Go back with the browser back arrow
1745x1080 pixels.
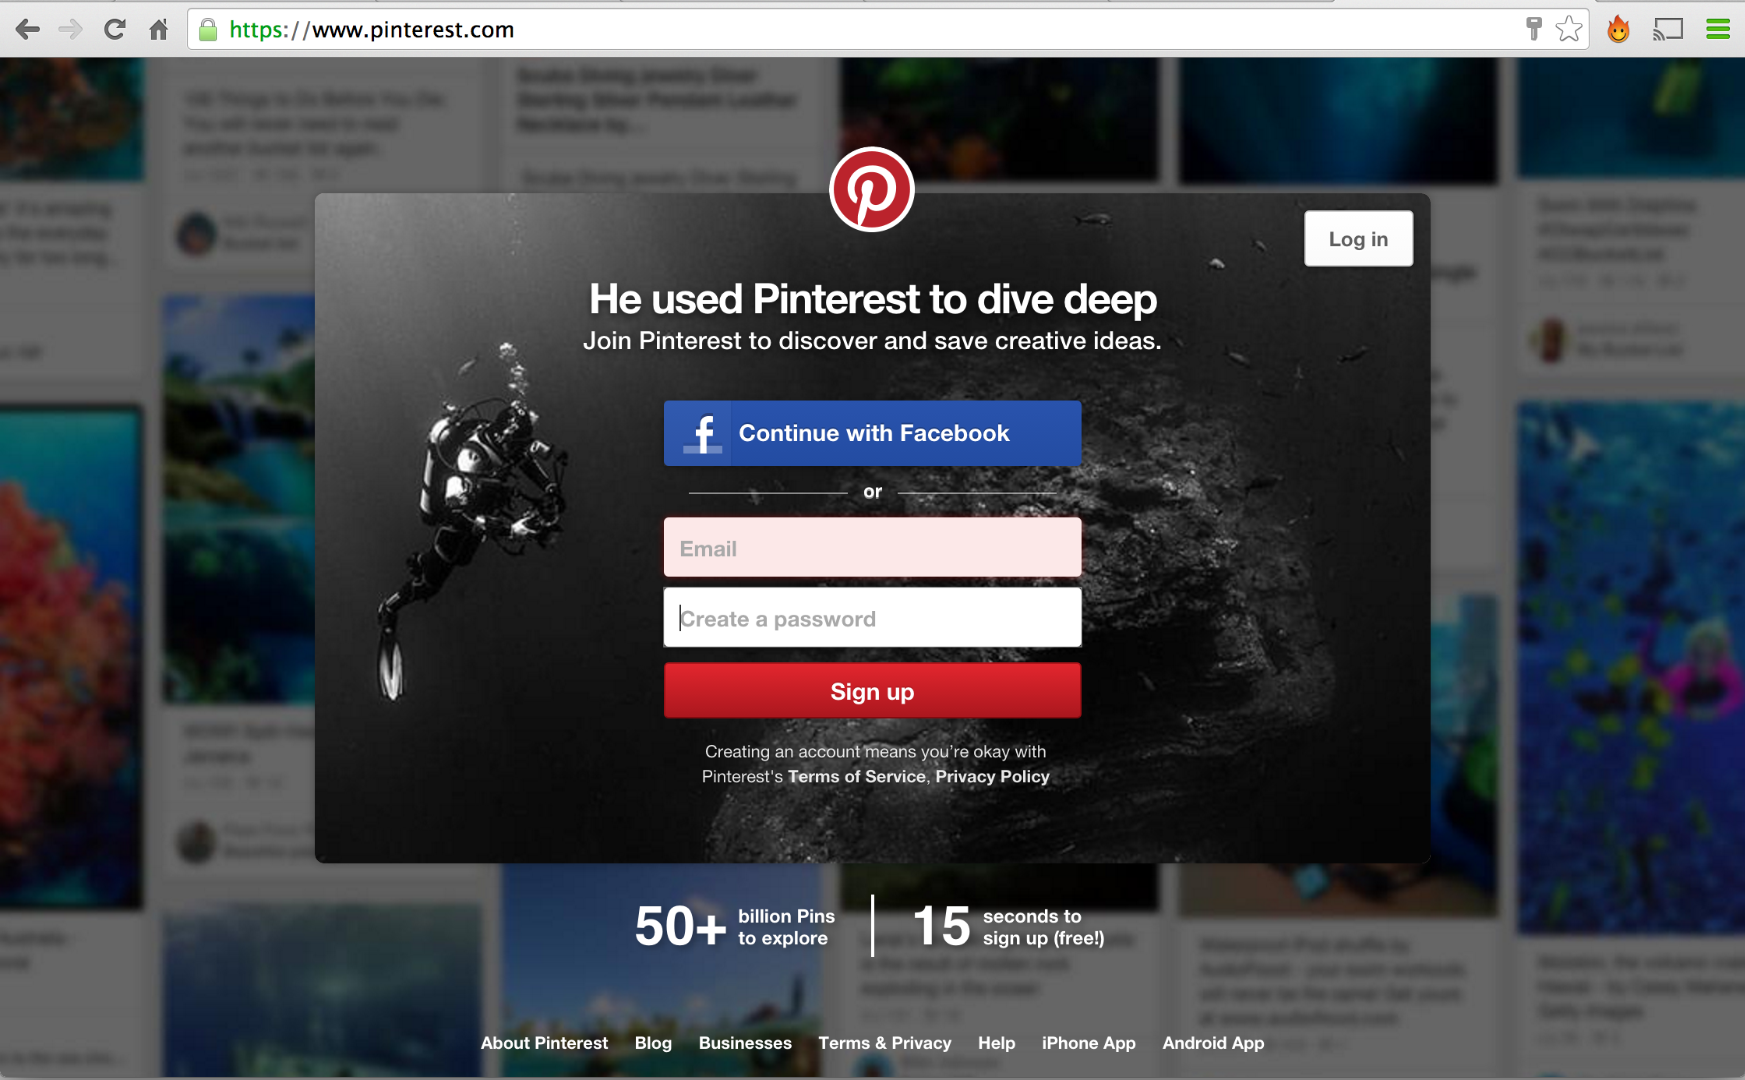[x=28, y=30]
